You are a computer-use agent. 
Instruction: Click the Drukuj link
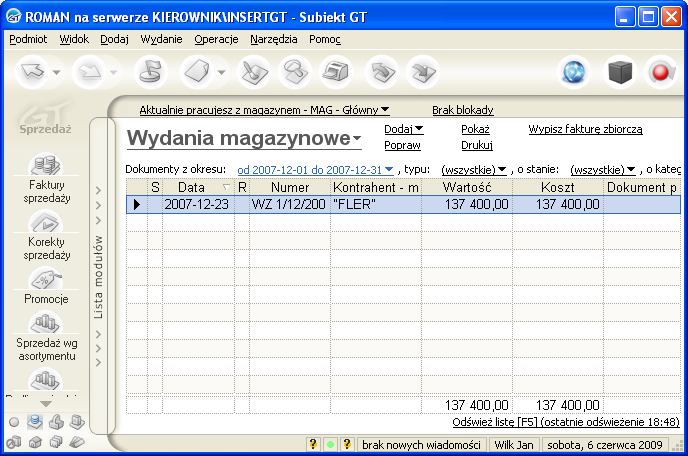[477, 145]
